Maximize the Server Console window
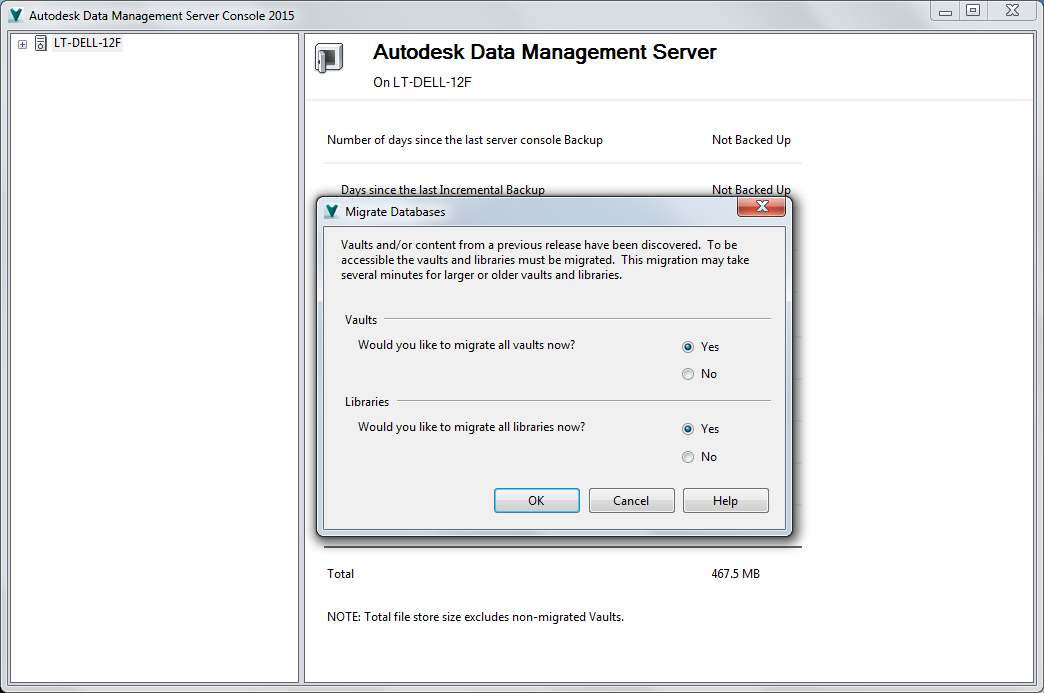Viewport: 1044px width, 693px height. tap(973, 11)
